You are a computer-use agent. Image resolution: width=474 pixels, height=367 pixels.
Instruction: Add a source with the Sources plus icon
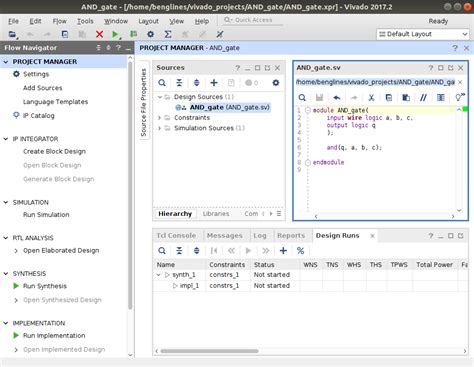[x=214, y=83]
